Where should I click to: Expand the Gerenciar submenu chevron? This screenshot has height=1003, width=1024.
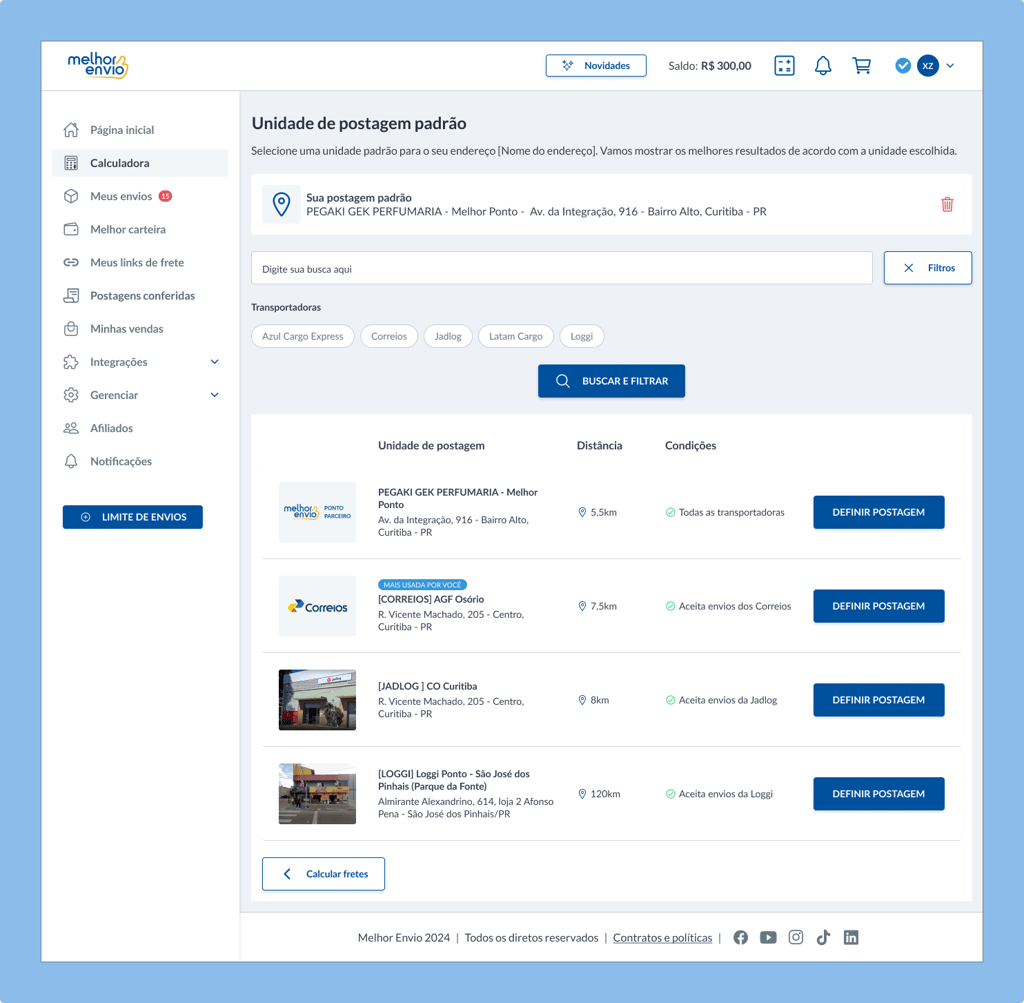tap(214, 395)
